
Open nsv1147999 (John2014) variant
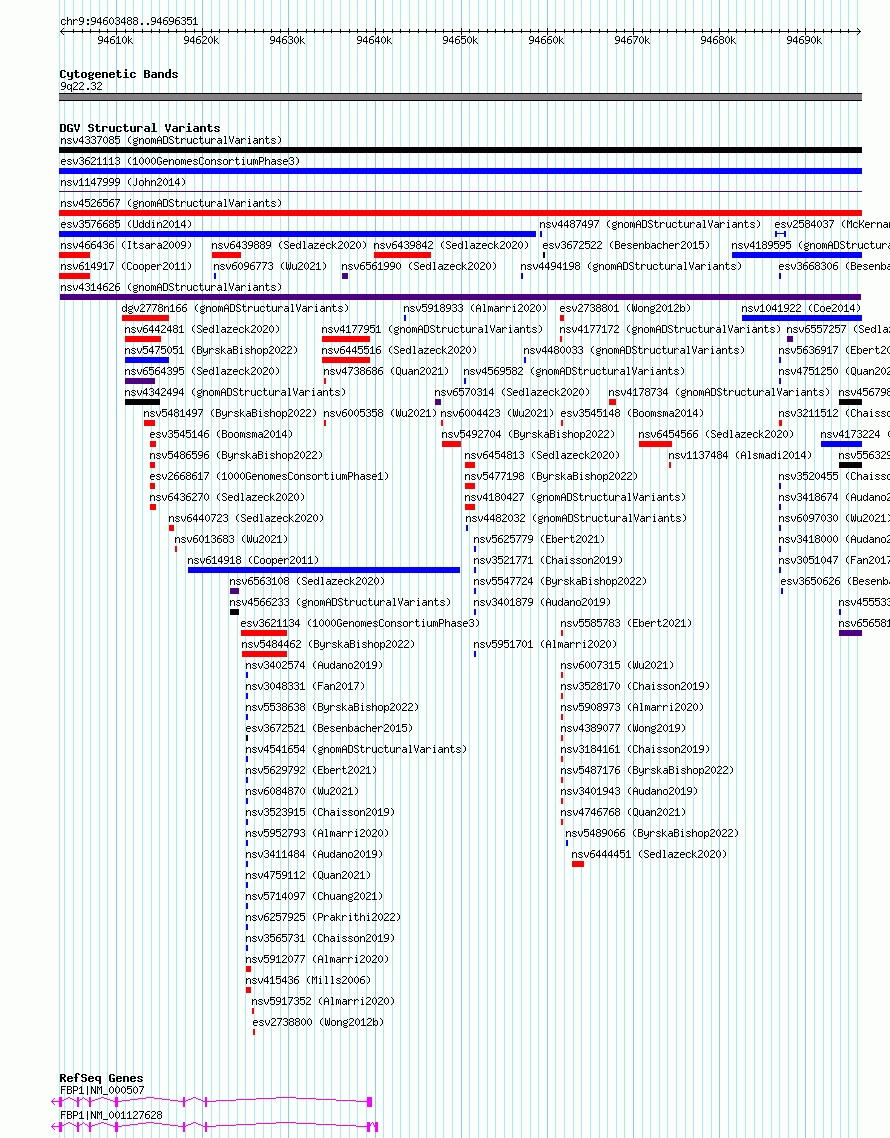(x=123, y=182)
